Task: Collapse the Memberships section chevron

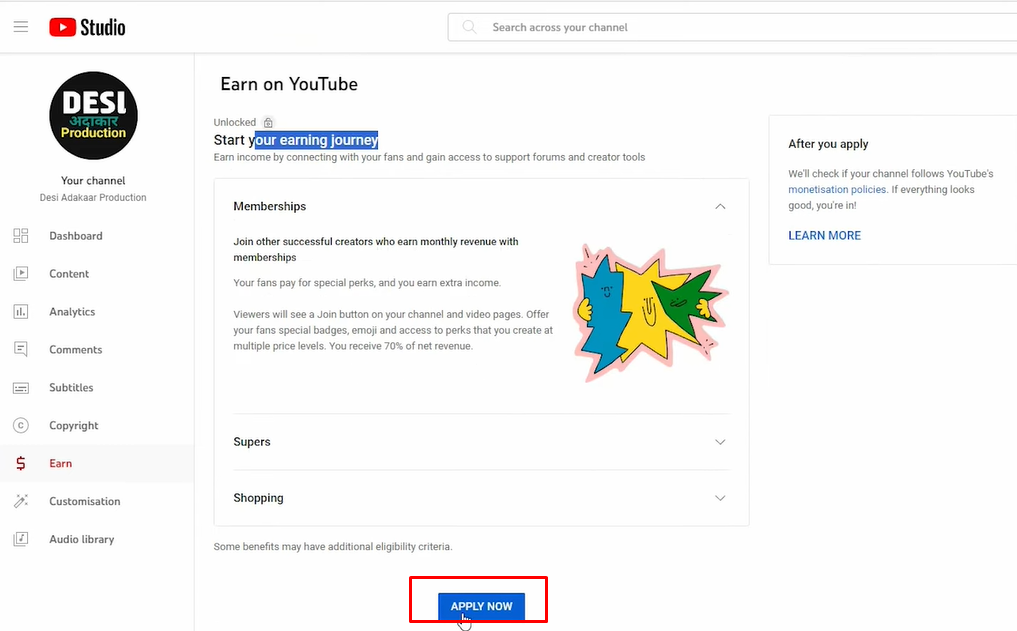Action: [720, 206]
